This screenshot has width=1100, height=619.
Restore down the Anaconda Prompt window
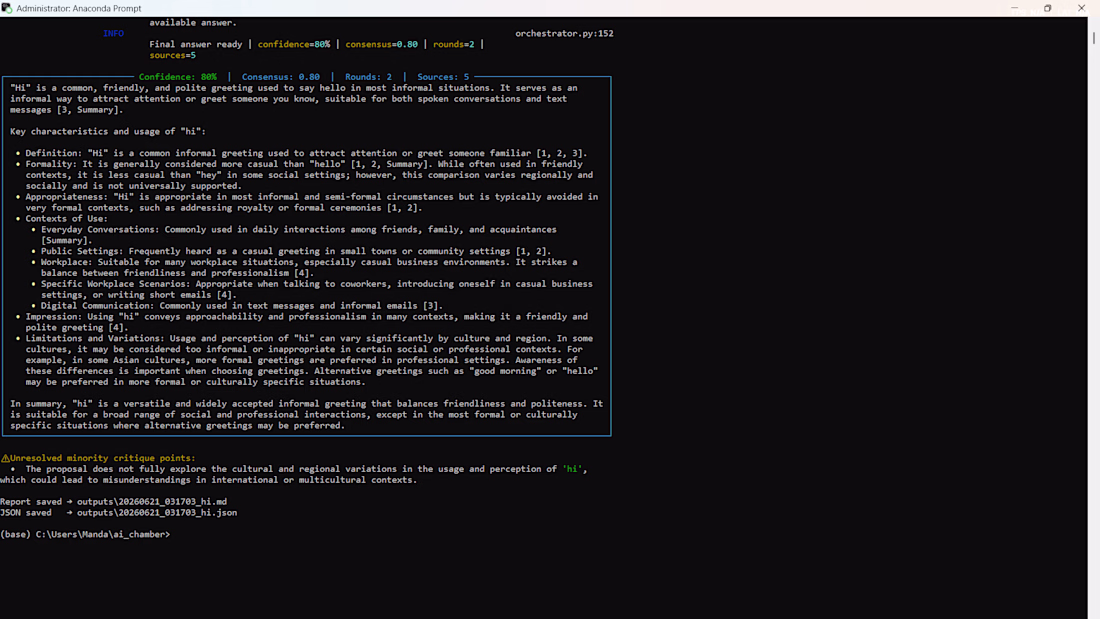(x=1047, y=8)
